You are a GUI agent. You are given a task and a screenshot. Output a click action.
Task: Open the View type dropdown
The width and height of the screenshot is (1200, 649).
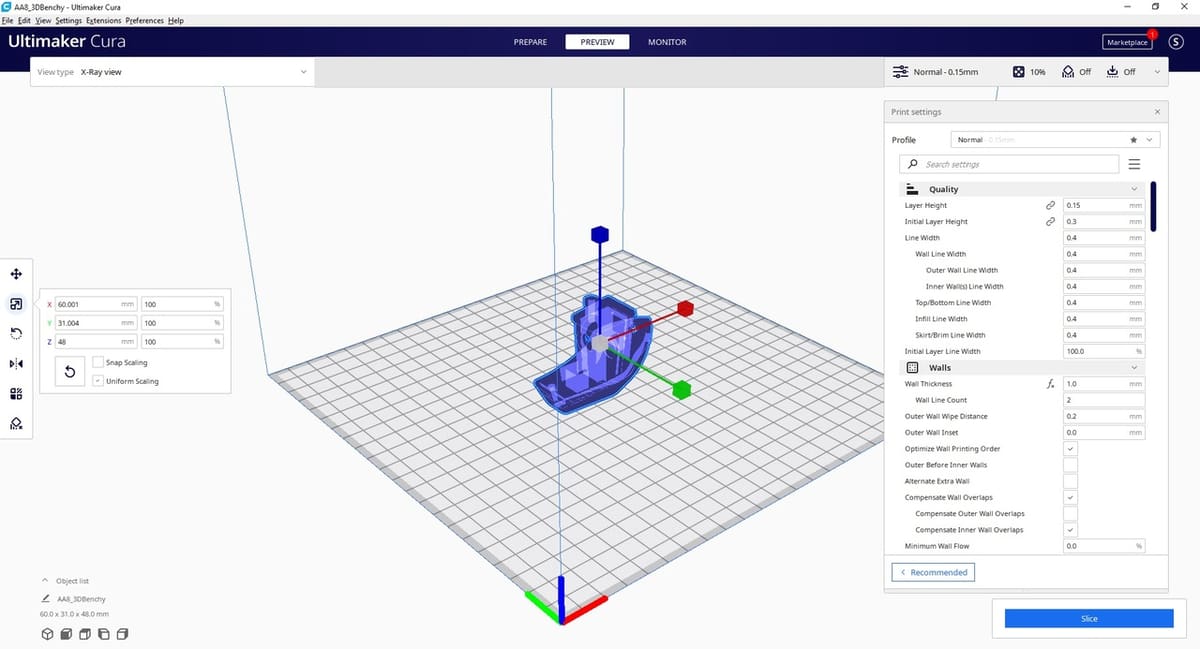[172, 72]
